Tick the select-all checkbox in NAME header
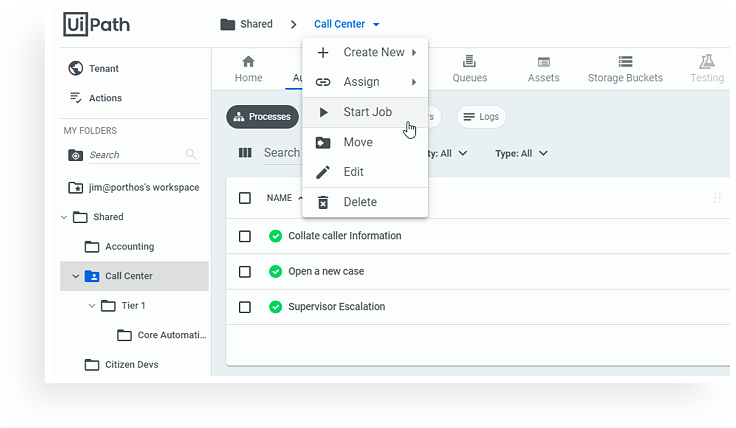The height and width of the screenshot is (428, 736). (x=245, y=198)
